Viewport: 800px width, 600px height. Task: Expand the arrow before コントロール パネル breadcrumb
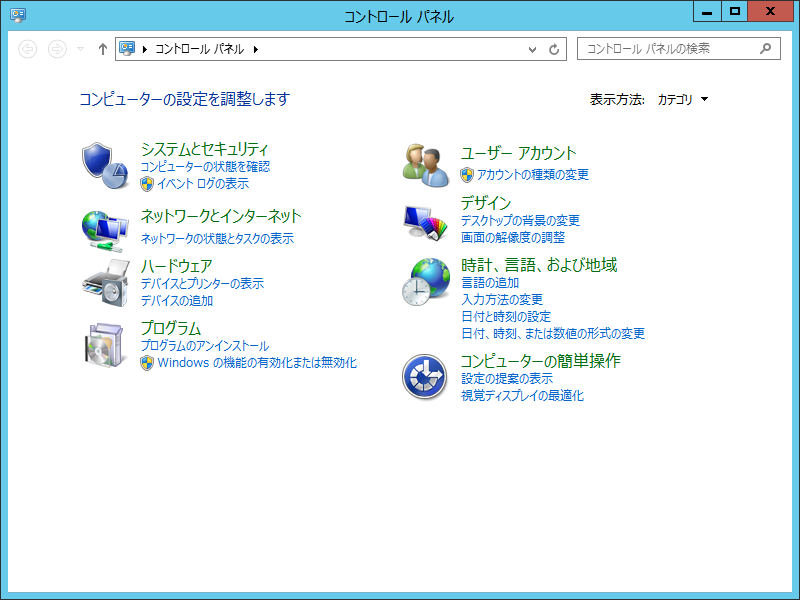145,49
